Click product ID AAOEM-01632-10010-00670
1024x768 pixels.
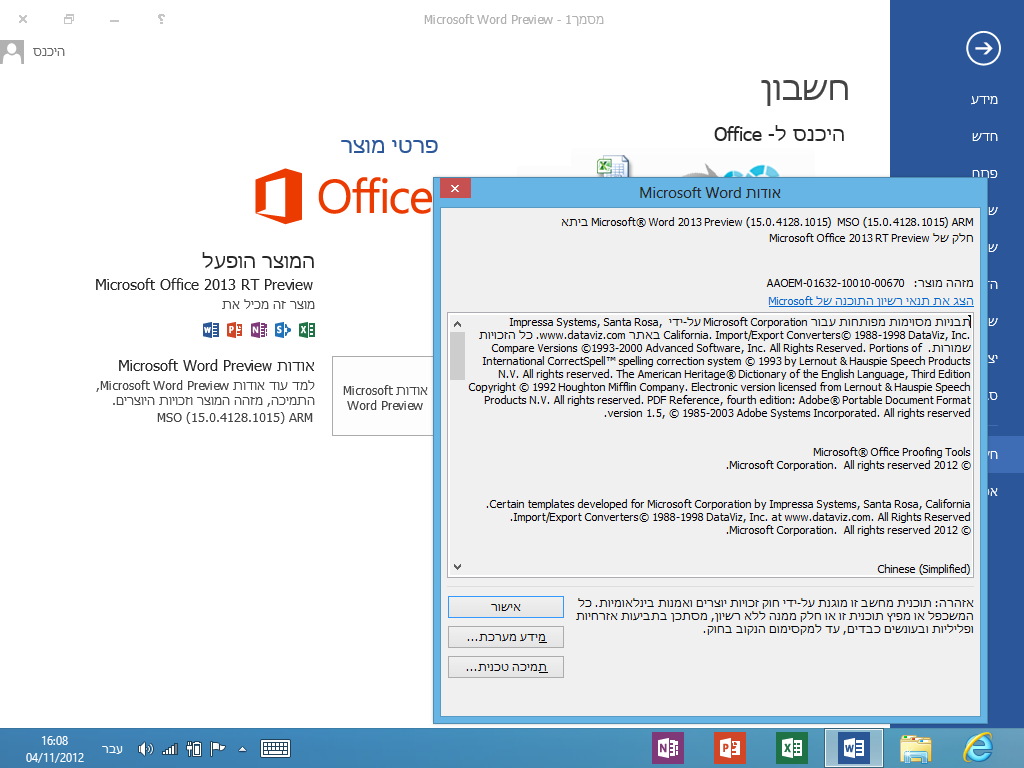(835, 283)
